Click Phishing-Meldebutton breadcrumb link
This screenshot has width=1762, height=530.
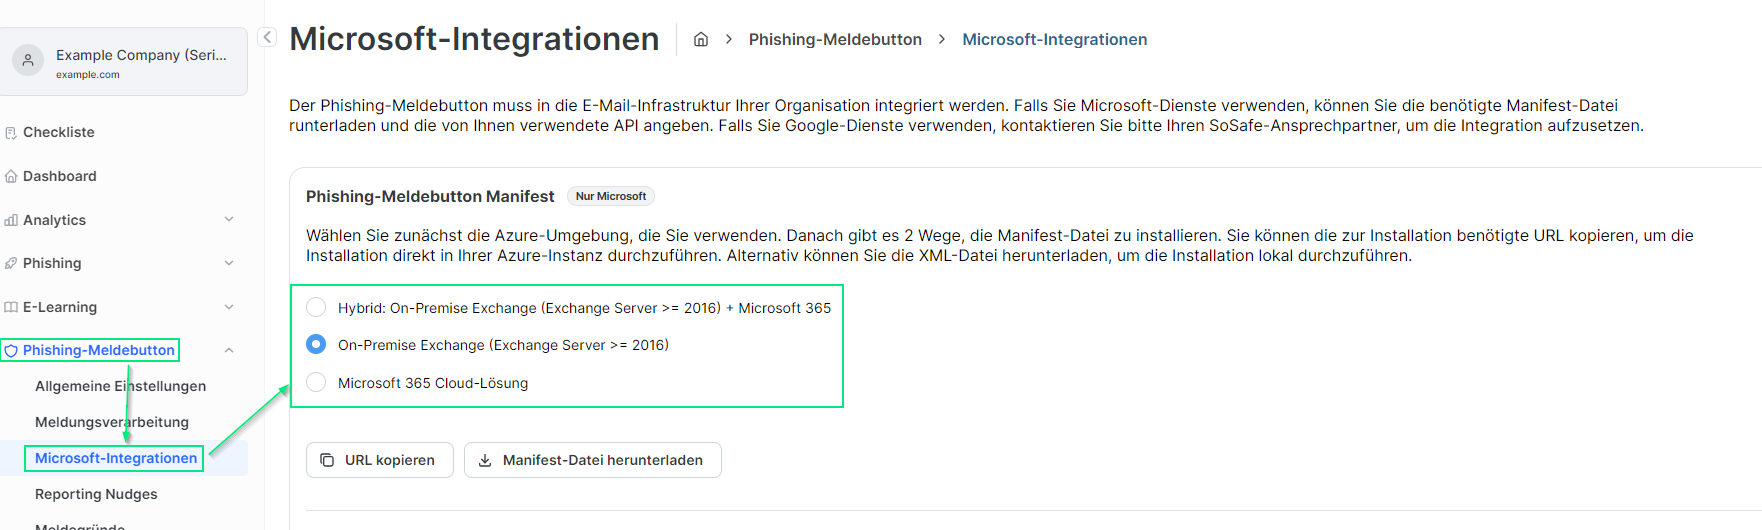835,39
